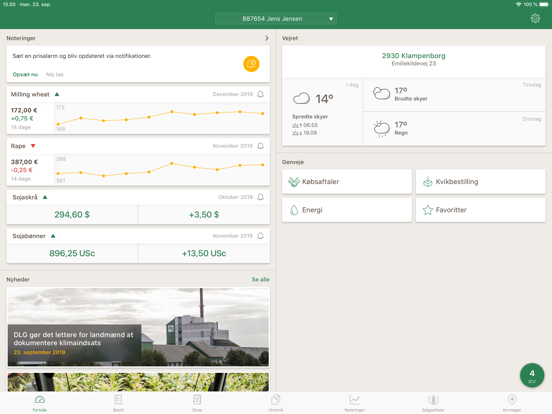Switch to the Bestil tab

(118, 403)
